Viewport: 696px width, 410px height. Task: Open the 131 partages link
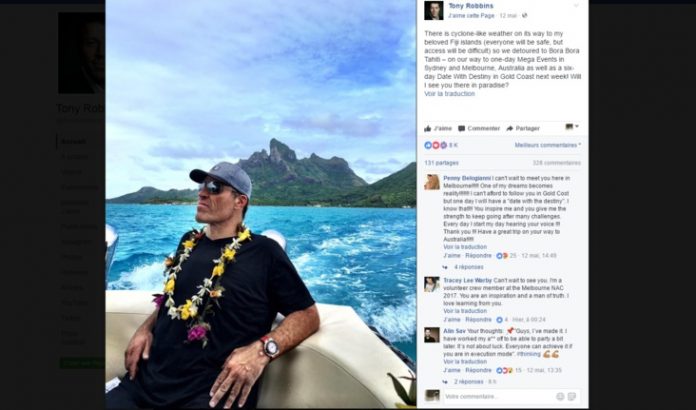441,163
